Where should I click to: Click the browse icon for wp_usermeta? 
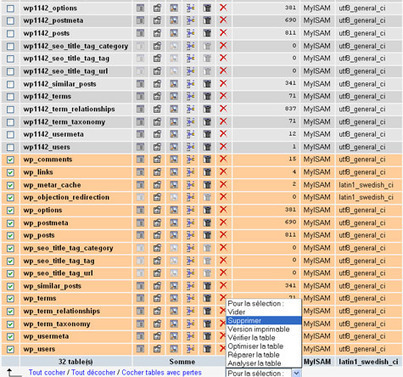[x=140, y=337]
